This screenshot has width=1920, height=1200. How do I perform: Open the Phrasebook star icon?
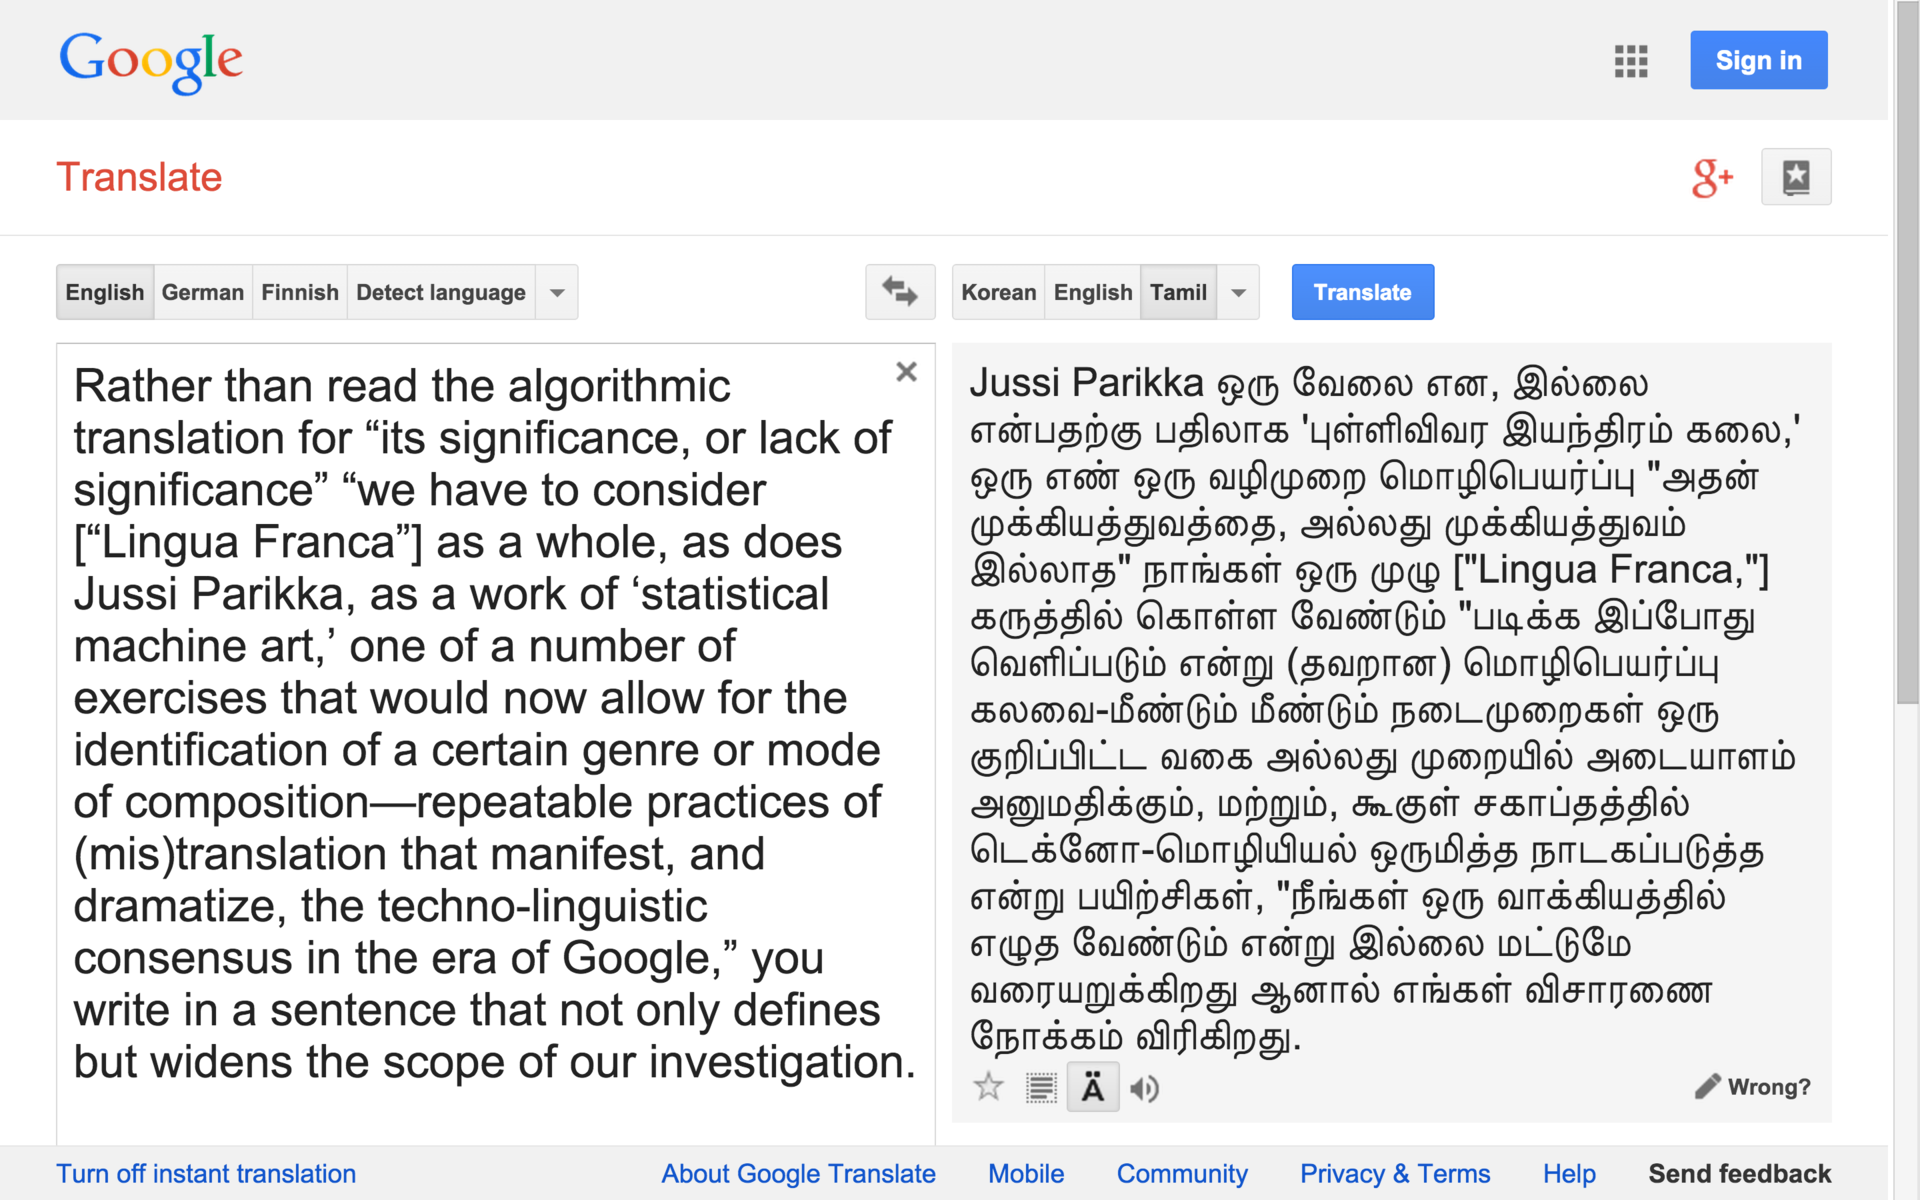(x=1795, y=177)
